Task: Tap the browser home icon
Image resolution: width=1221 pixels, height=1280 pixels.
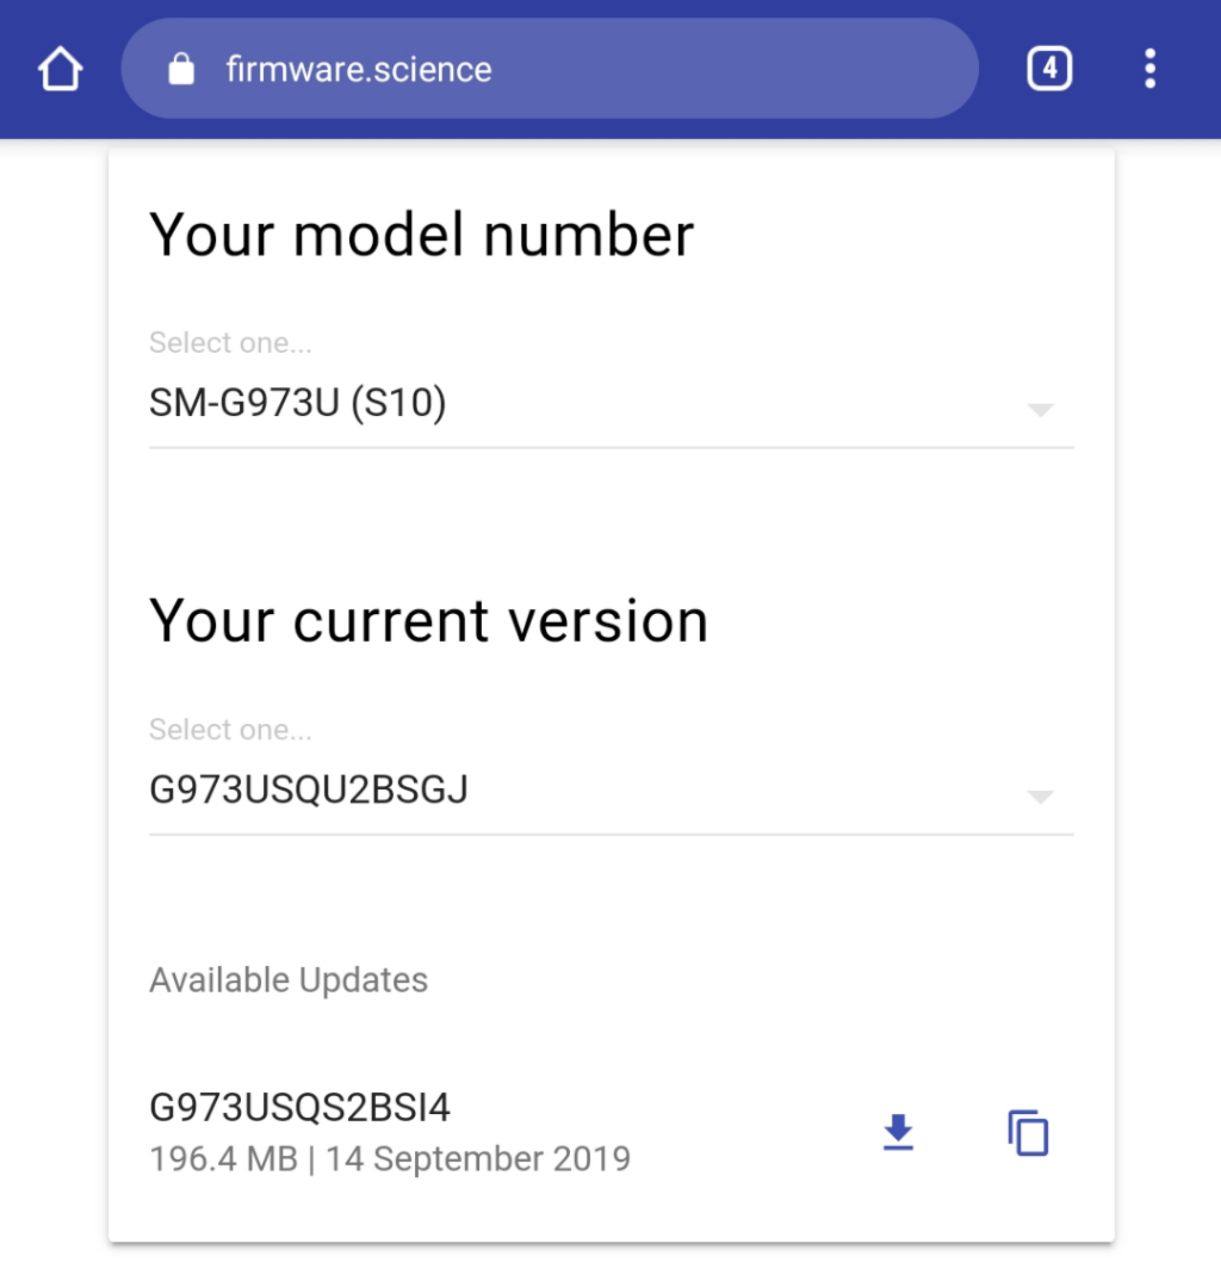Action: 60,69
